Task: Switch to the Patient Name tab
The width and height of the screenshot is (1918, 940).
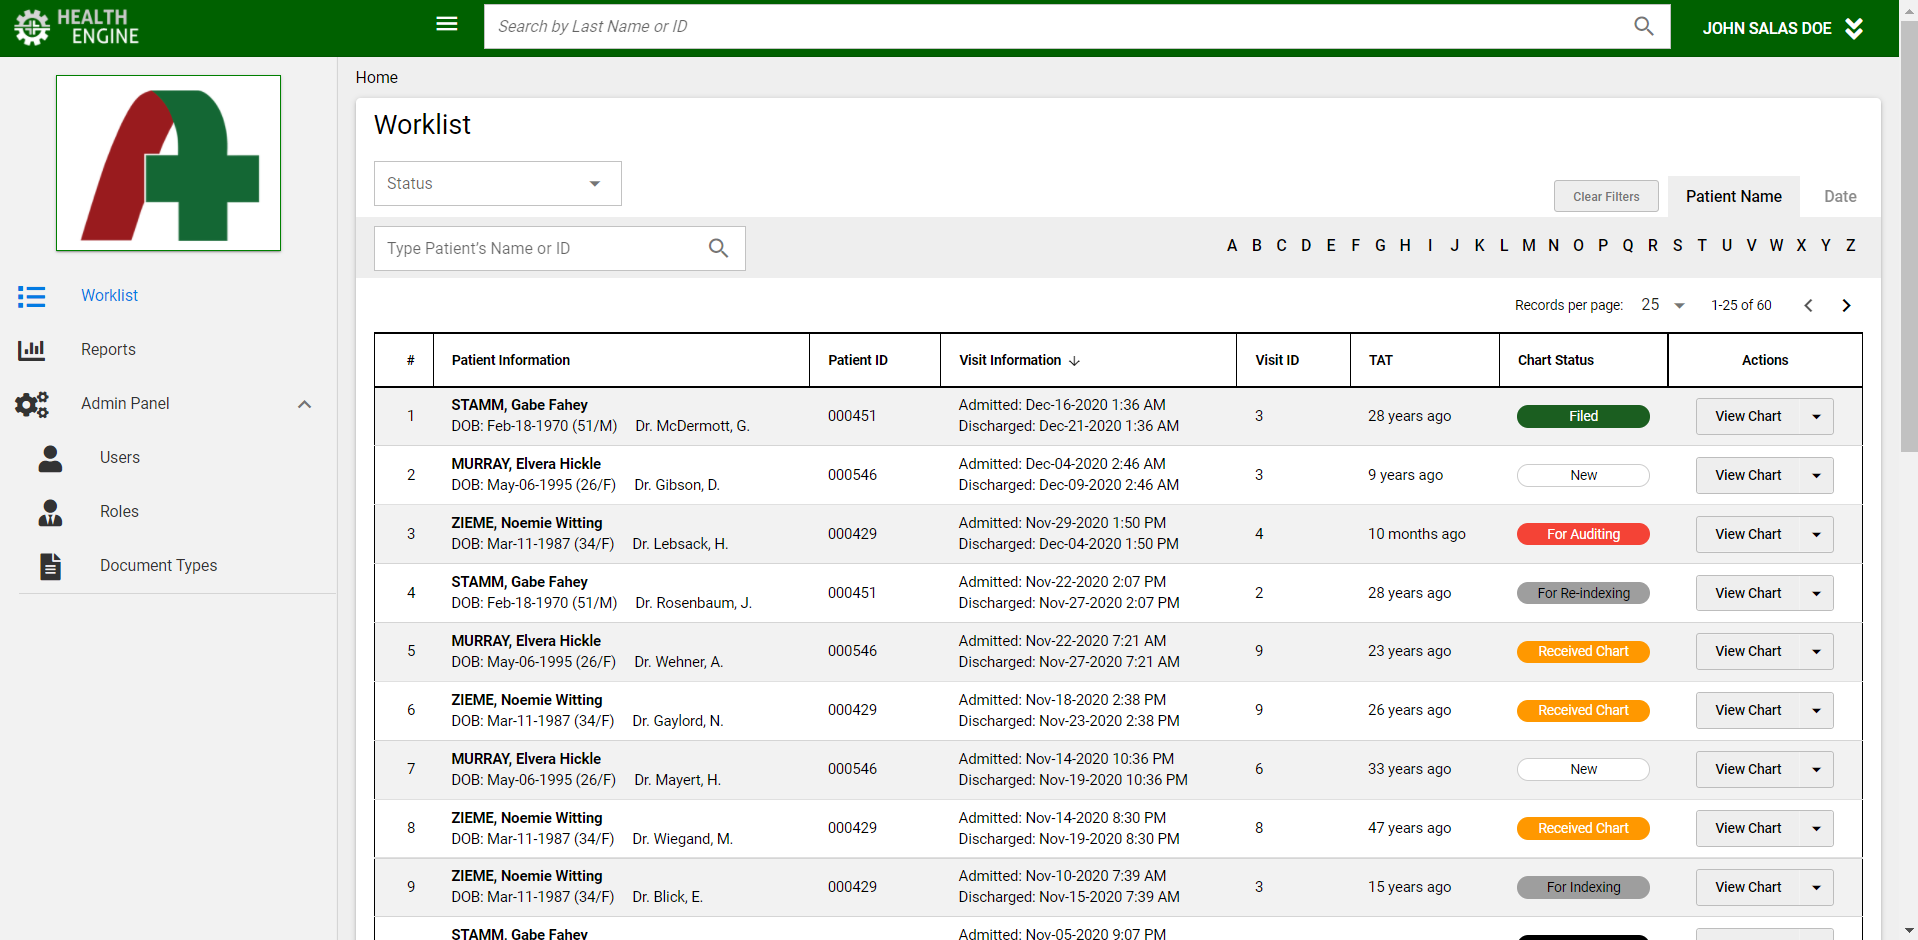Action: (1734, 197)
